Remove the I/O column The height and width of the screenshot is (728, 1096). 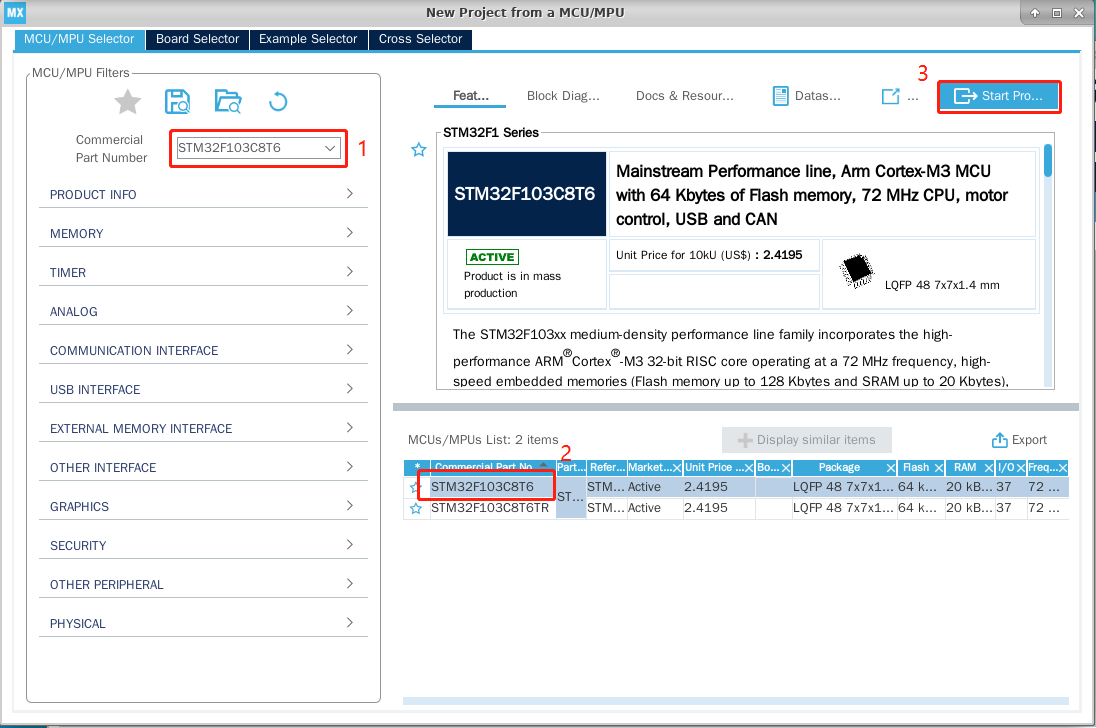(x=1021, y=468)
